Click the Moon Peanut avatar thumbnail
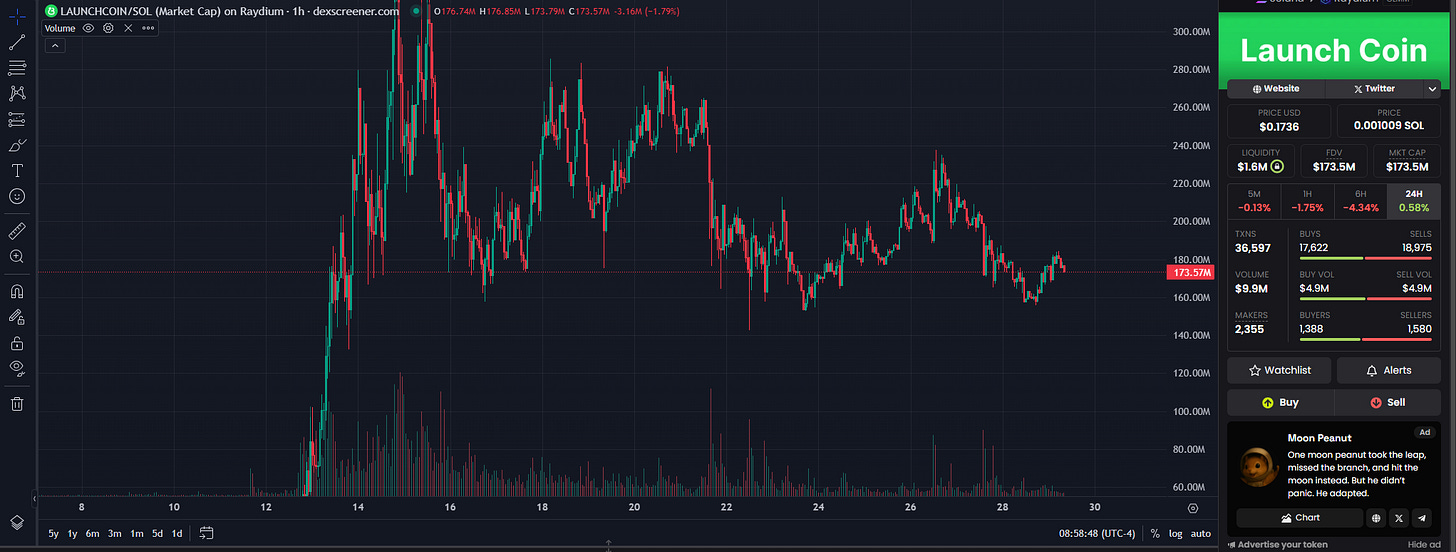The image size is (1456, 552). coord(1257,466)
